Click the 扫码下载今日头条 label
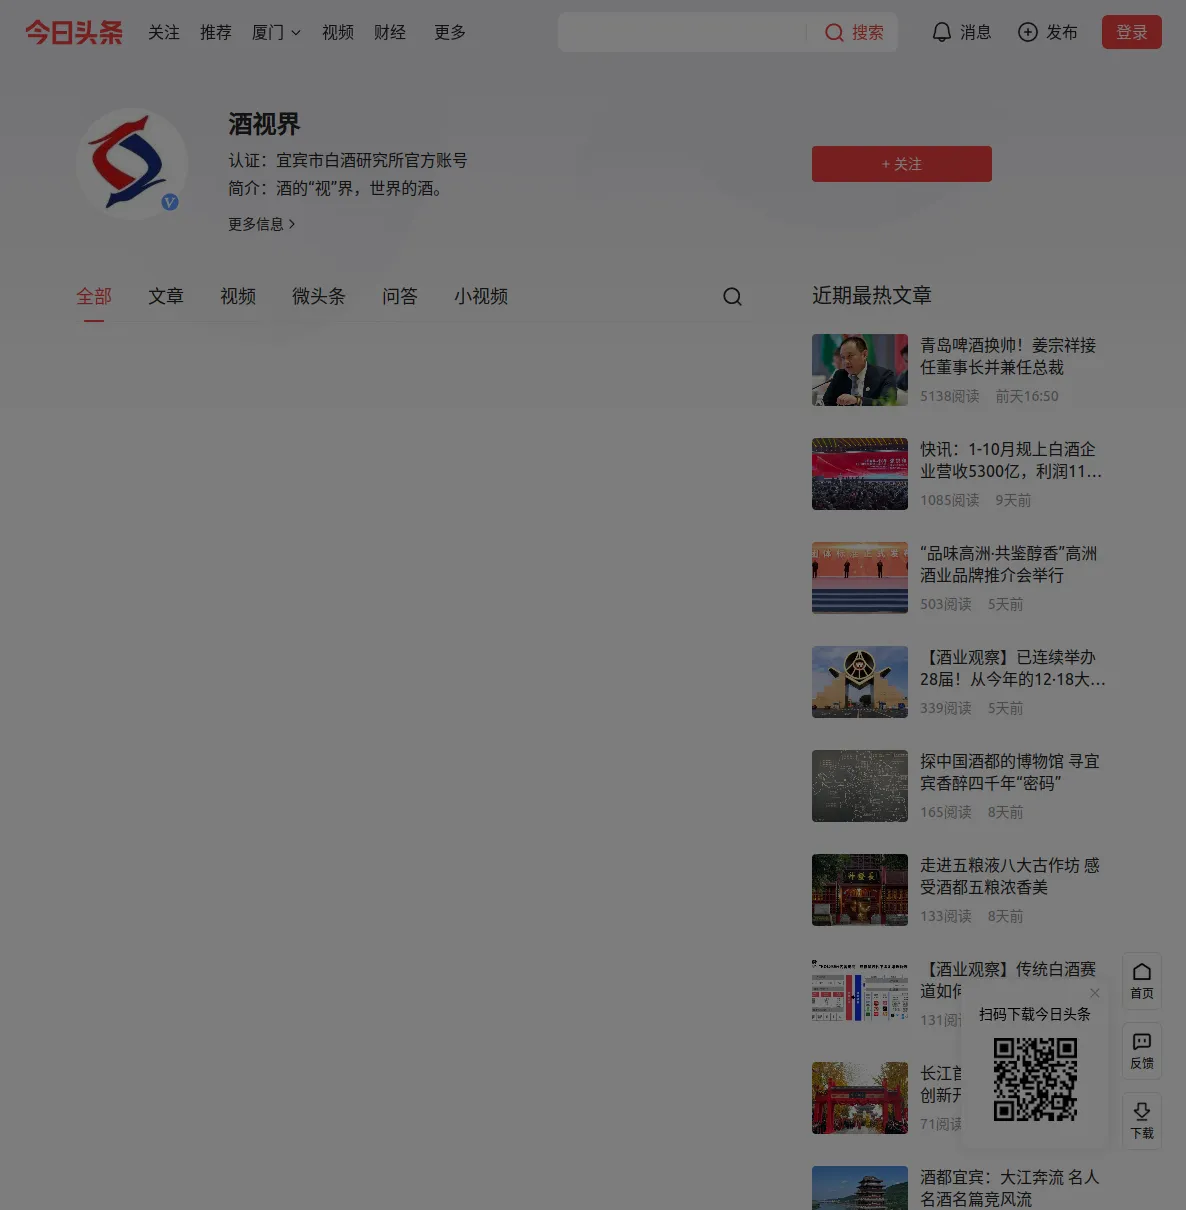1186x1210 pixels. (1035, 1014)
